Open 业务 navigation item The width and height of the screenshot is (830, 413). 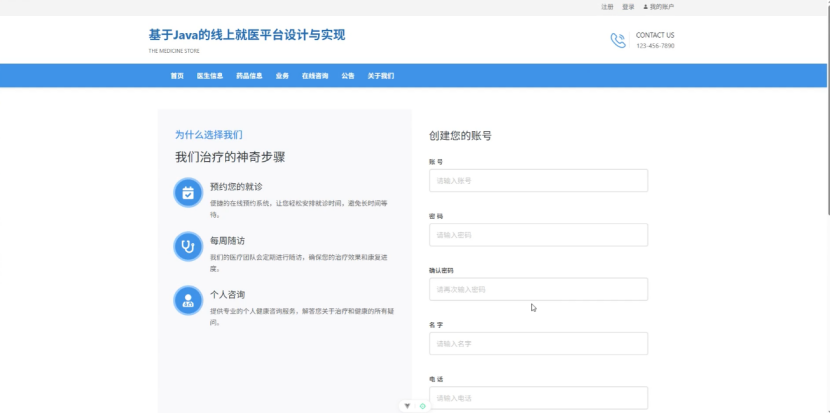point(282,76)
